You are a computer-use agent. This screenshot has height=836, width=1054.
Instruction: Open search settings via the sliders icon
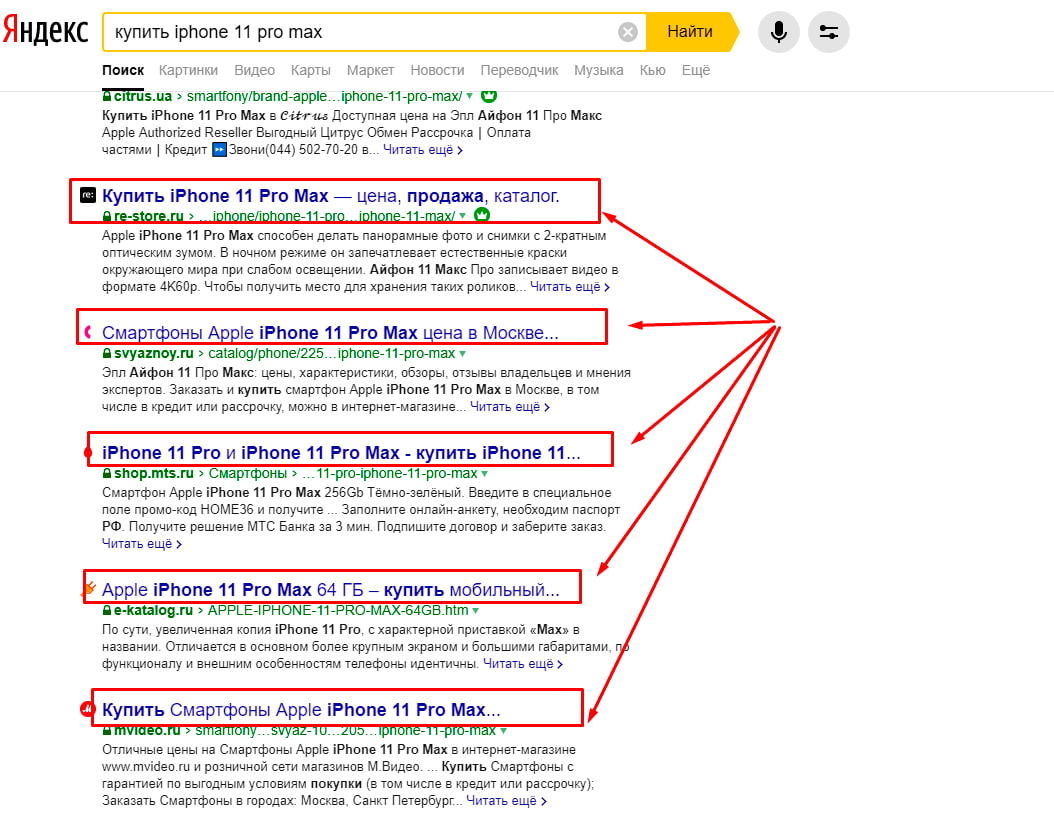[x=828, y=32]
